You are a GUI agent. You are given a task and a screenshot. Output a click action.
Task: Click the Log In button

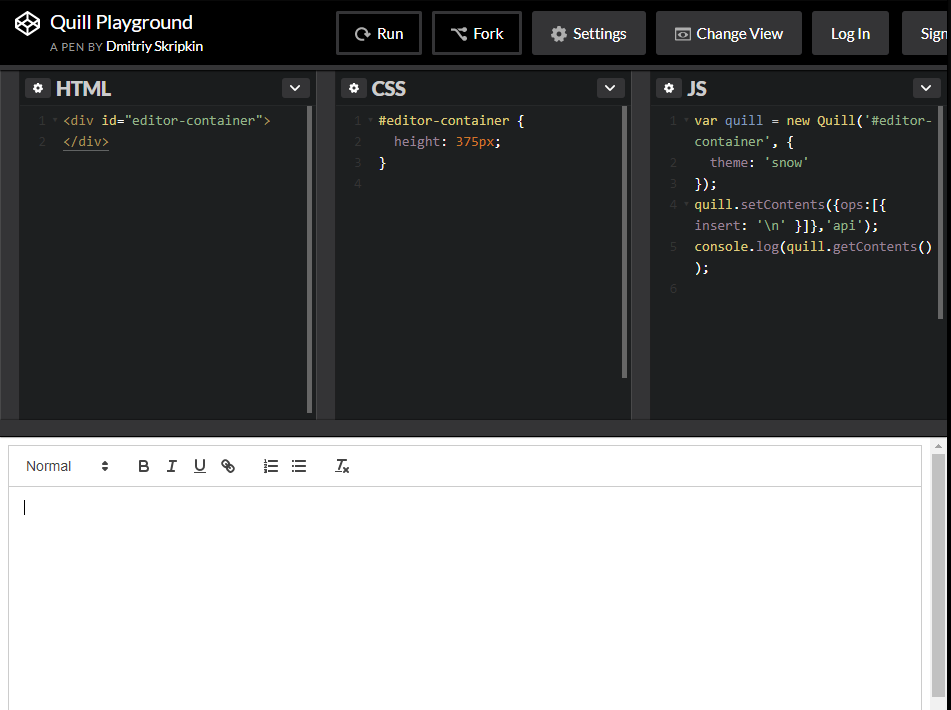(x=850, y=33)
